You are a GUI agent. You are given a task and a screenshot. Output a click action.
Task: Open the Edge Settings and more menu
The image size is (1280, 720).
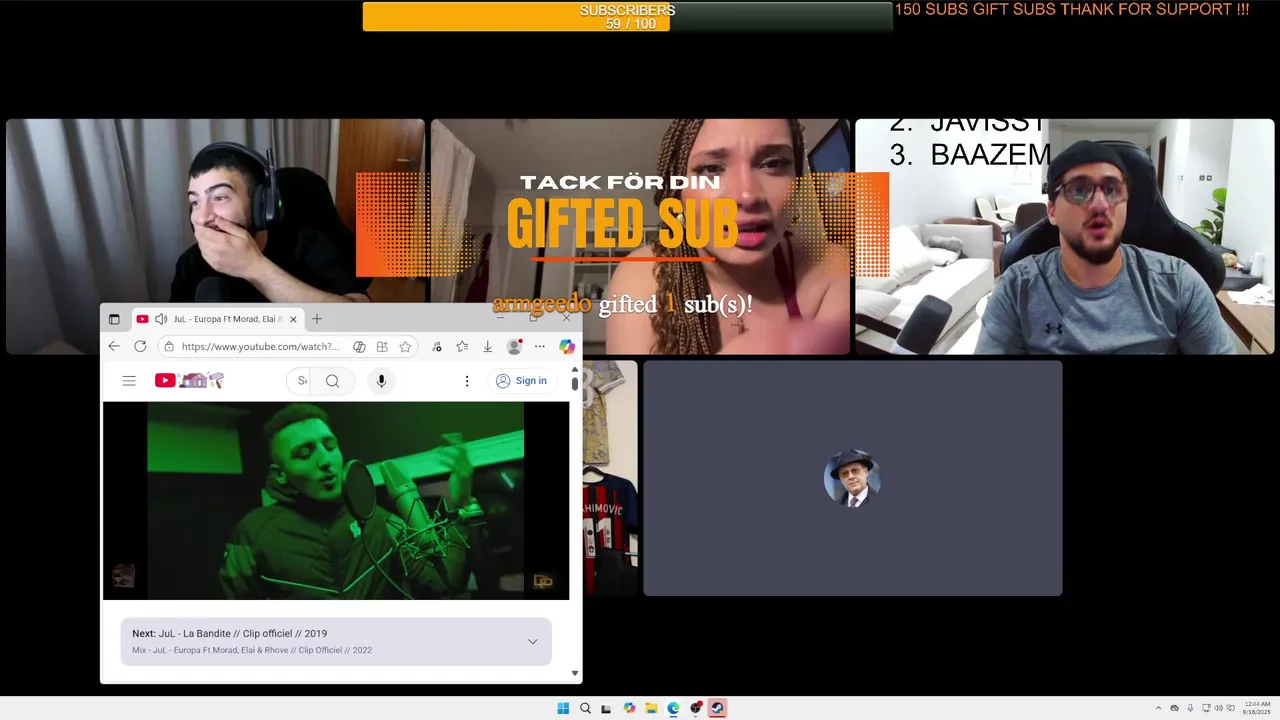(x=540, y=347)
